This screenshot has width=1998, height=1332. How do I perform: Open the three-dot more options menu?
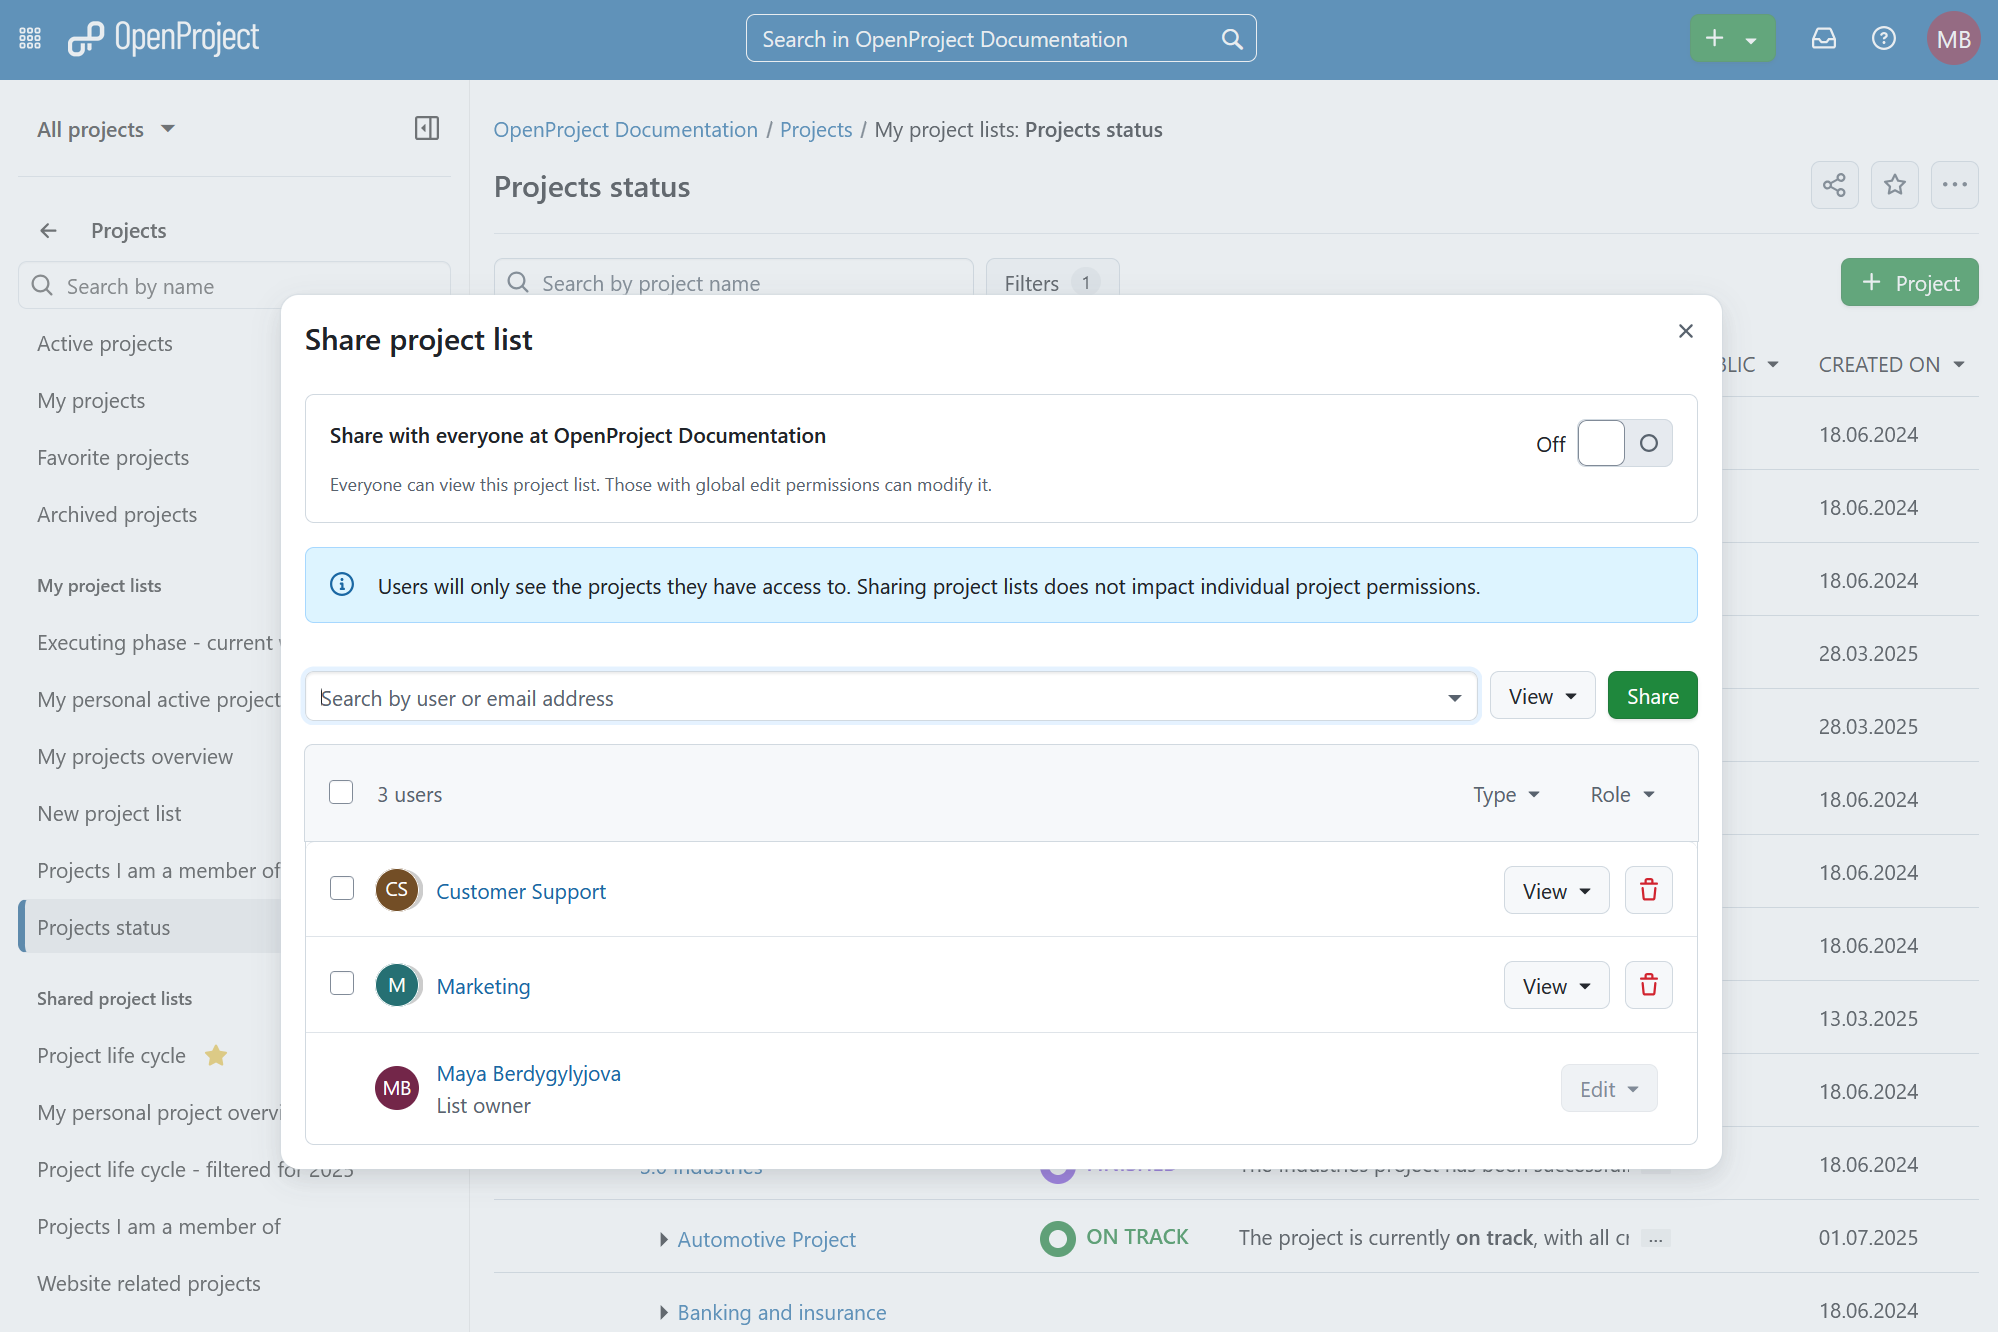[x=1954, y=185]
